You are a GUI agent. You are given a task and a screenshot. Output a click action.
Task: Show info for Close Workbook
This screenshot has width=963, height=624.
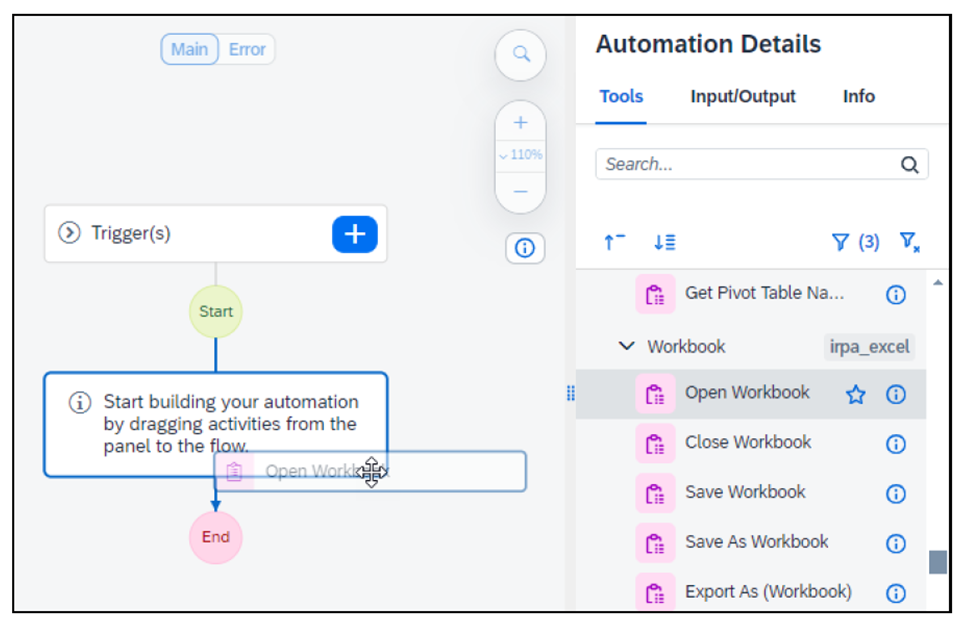pos(895,443)
